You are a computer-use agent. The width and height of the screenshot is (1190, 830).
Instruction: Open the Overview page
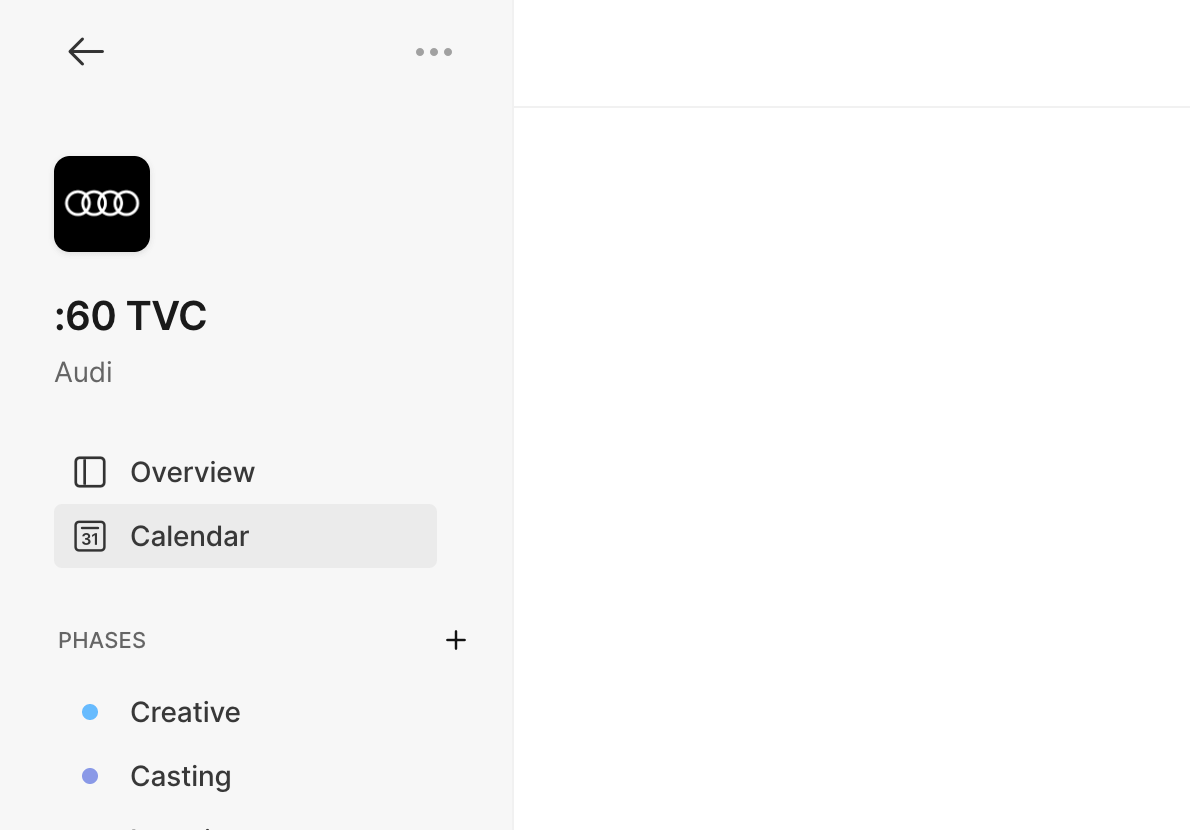(192, 472)
